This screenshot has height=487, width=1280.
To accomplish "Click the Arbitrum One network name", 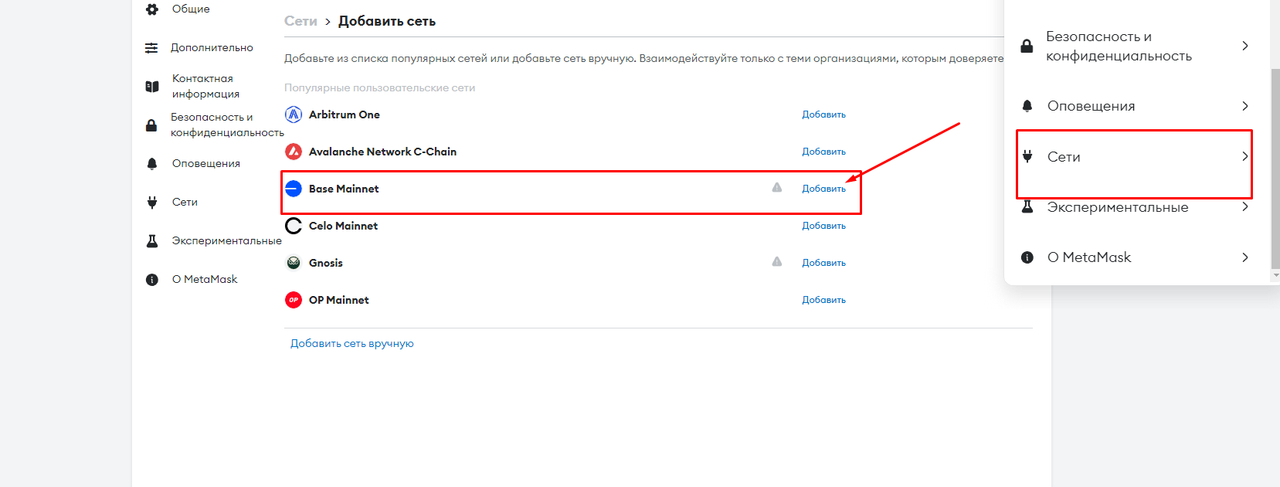I will (345, 114).
